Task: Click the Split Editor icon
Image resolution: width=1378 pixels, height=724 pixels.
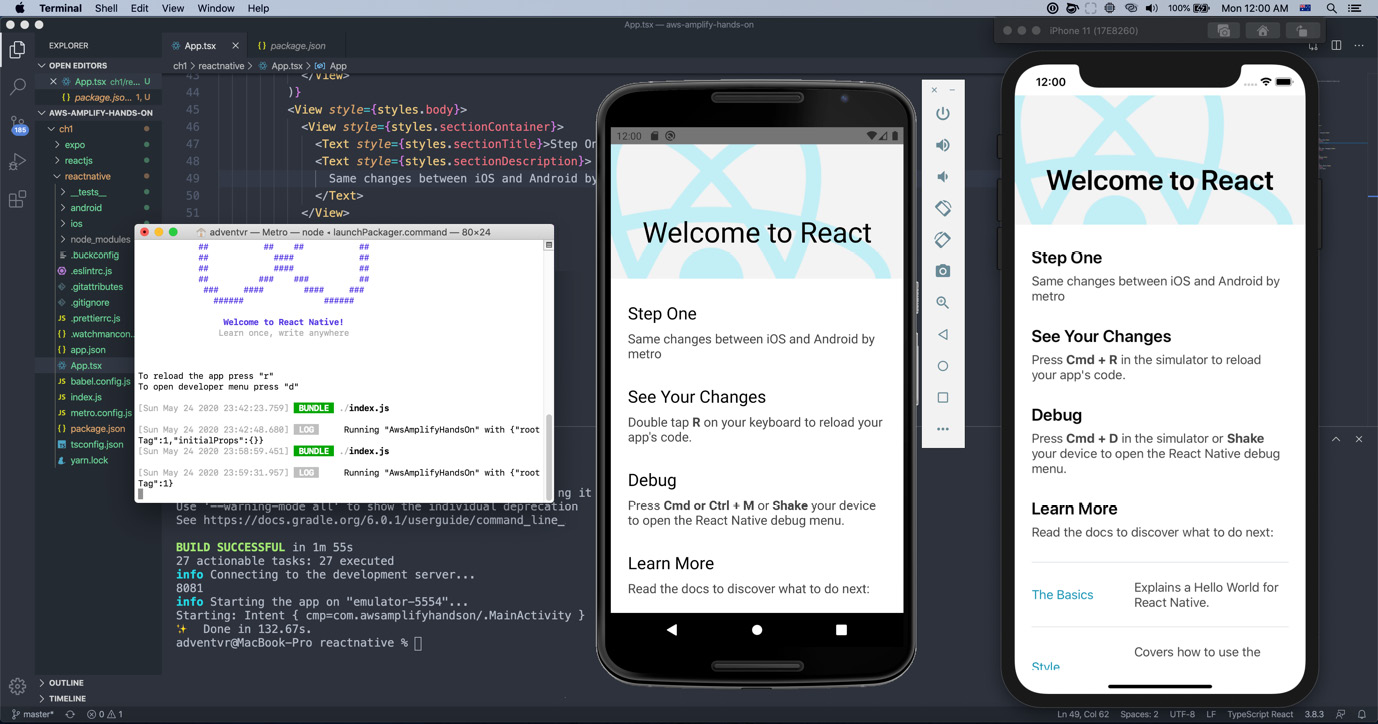Action: pos(1336,46)
